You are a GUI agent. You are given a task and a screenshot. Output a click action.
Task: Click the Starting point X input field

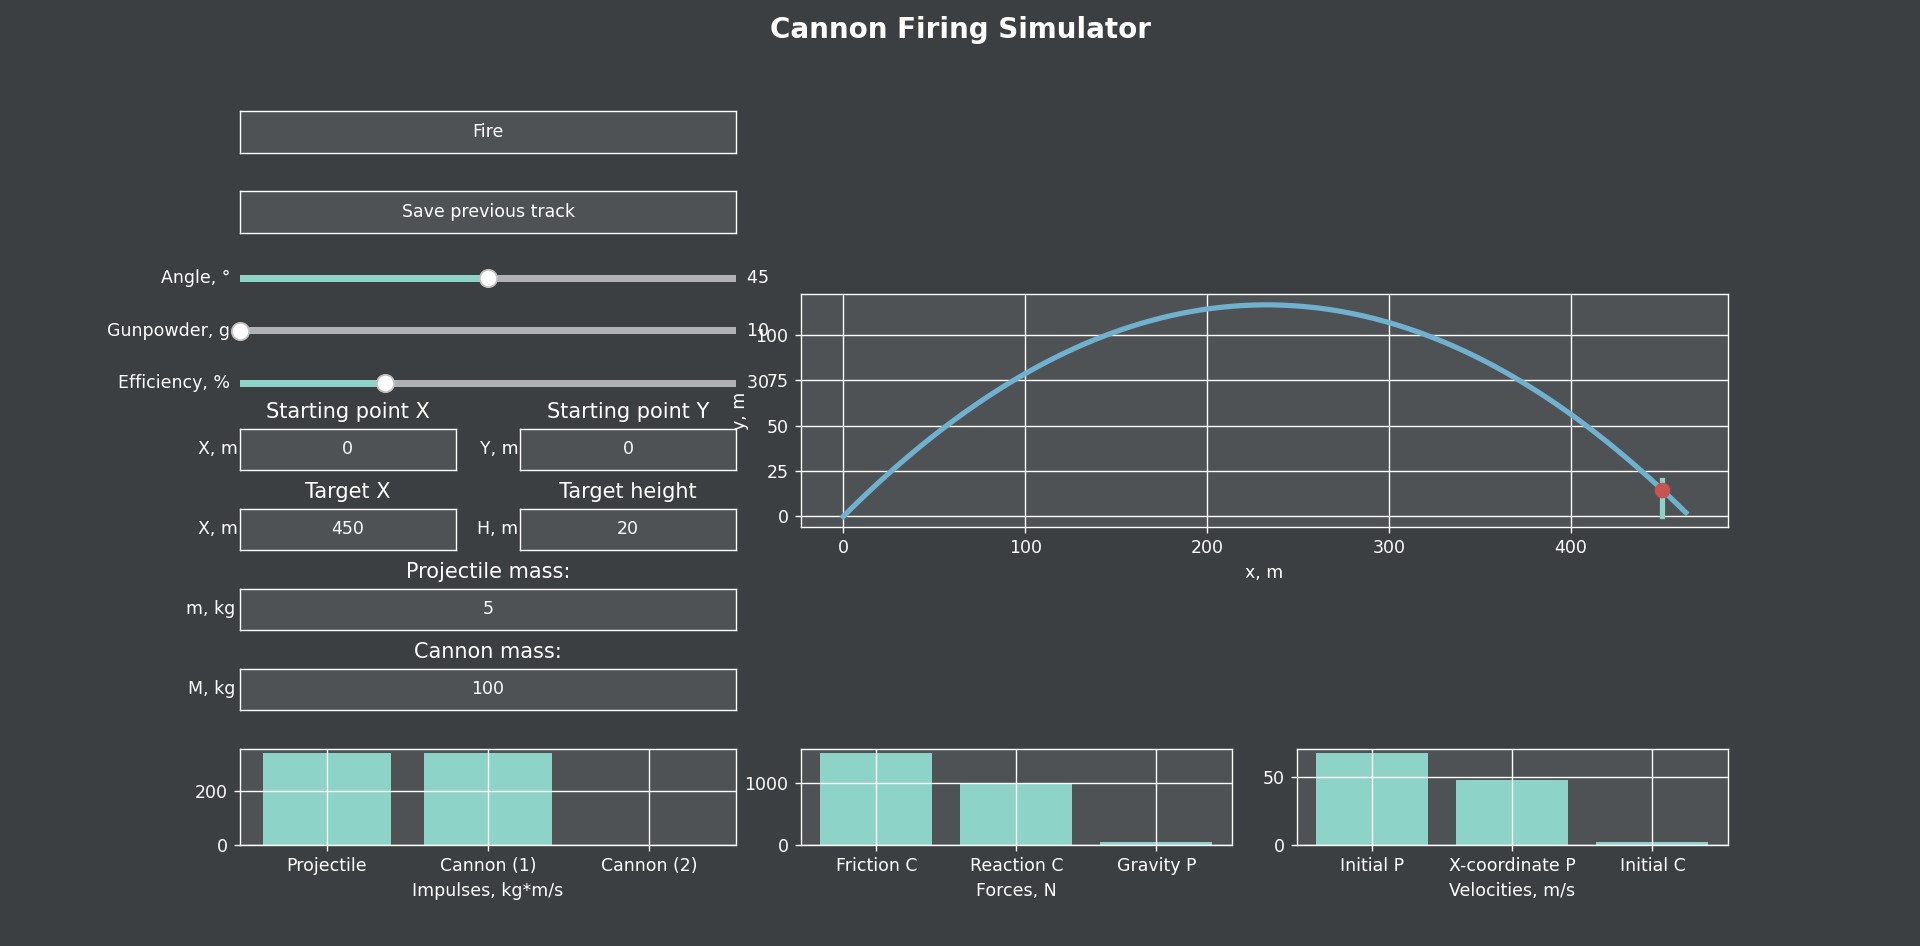click(x=347, y=449)
